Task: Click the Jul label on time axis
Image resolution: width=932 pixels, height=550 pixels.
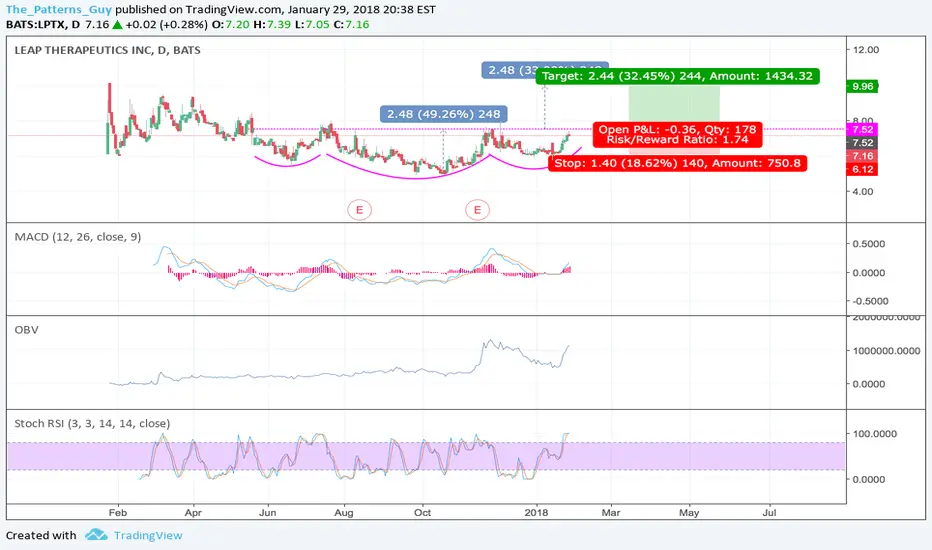Action: tap(769, 513)
